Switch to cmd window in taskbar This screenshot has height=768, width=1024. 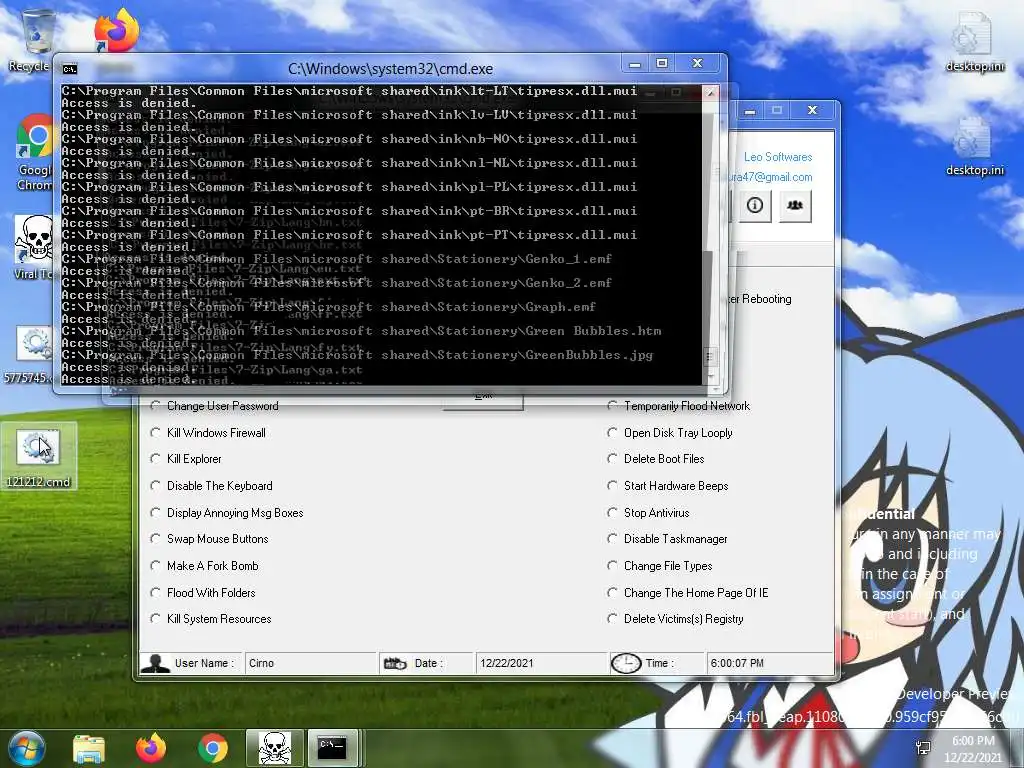(x=332, y=748)
